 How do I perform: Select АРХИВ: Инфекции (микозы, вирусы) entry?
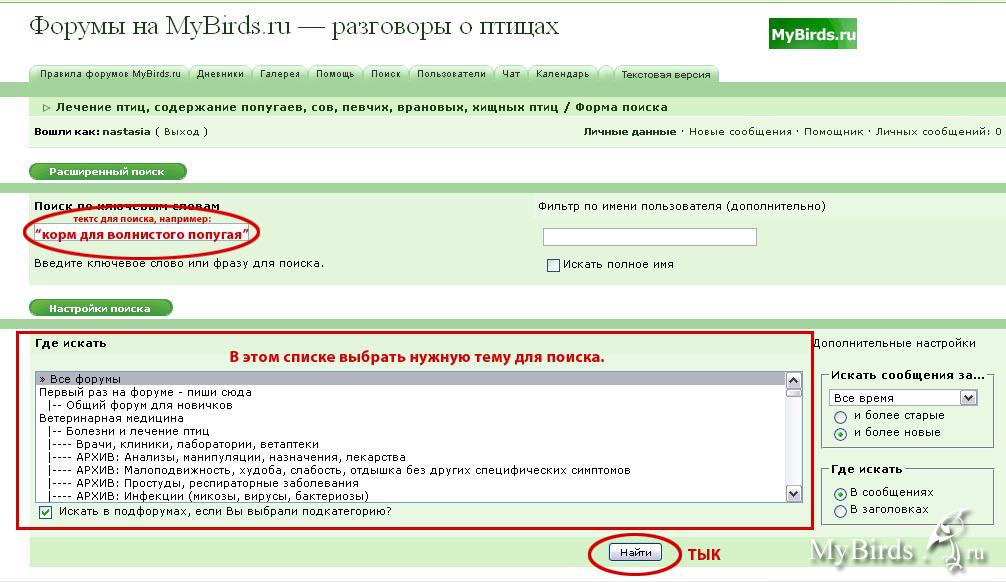coord(410,495)
